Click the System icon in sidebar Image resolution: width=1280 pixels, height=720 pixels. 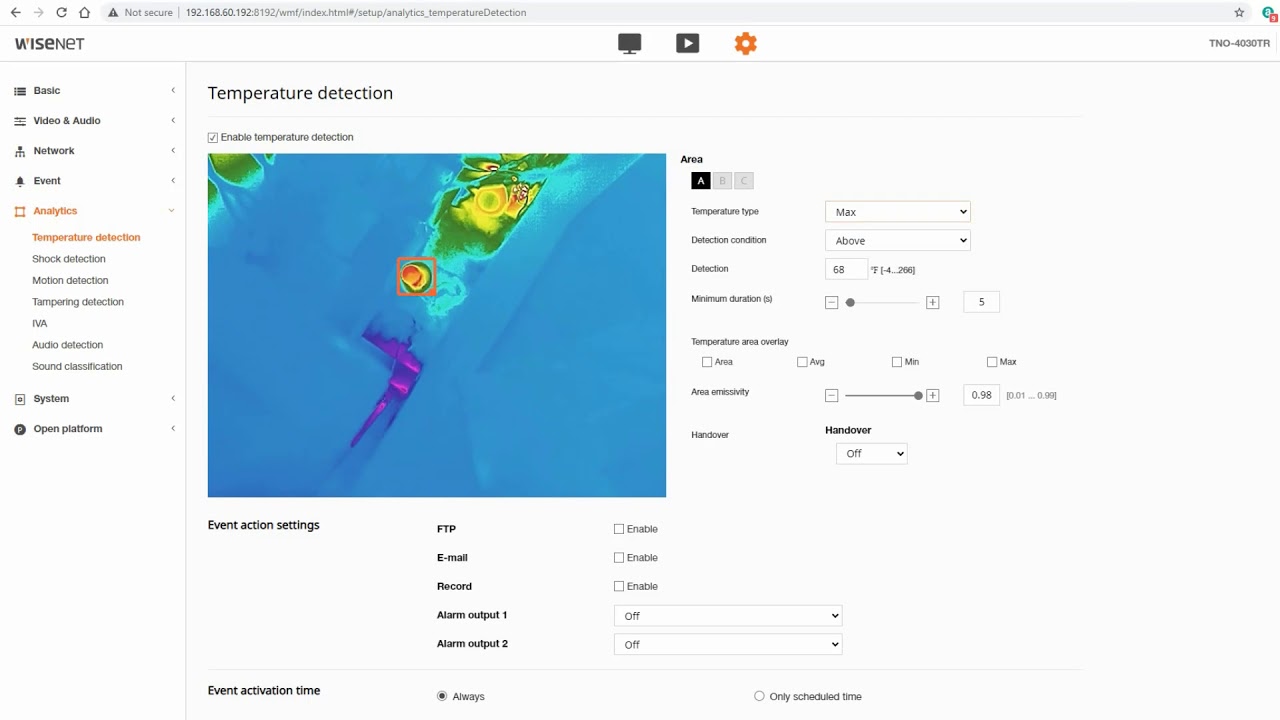[20, 399]
